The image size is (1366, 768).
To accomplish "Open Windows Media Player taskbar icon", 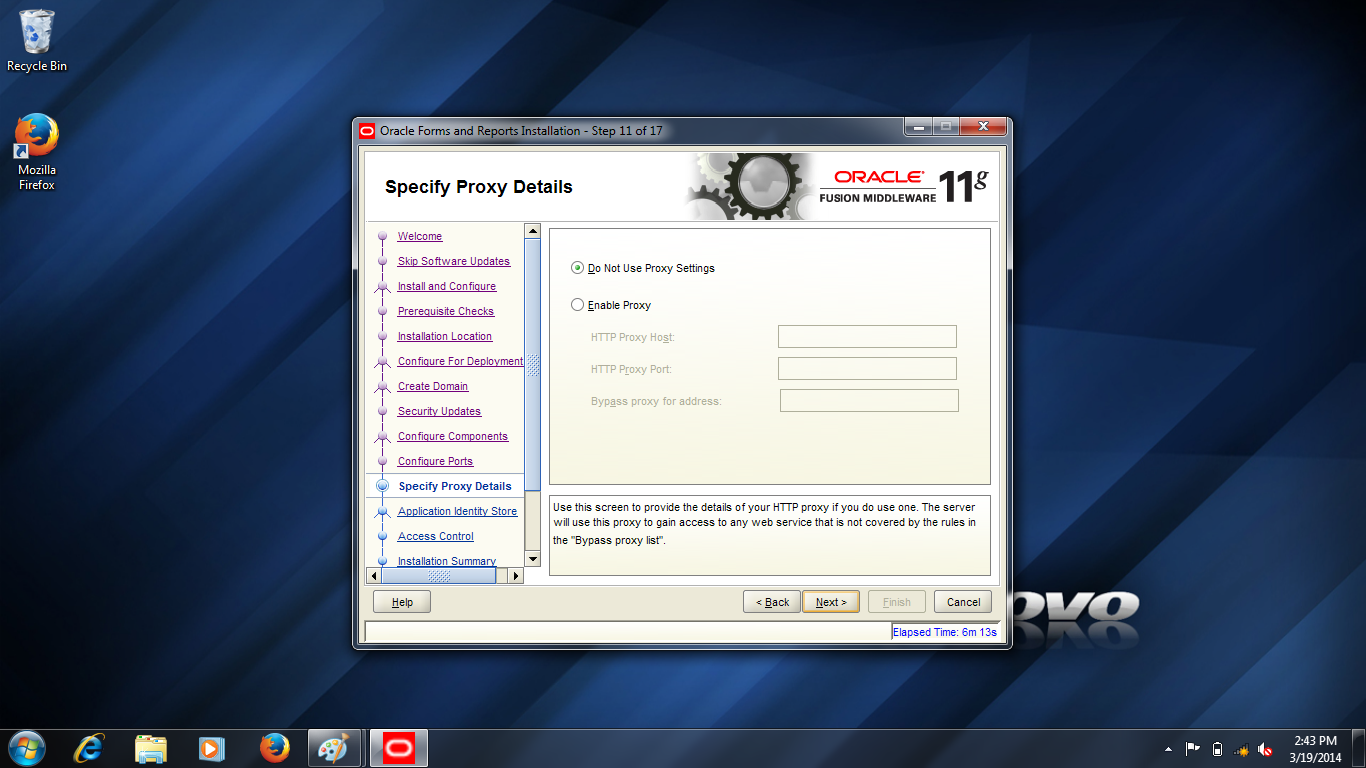I will [x=212, y=748].
